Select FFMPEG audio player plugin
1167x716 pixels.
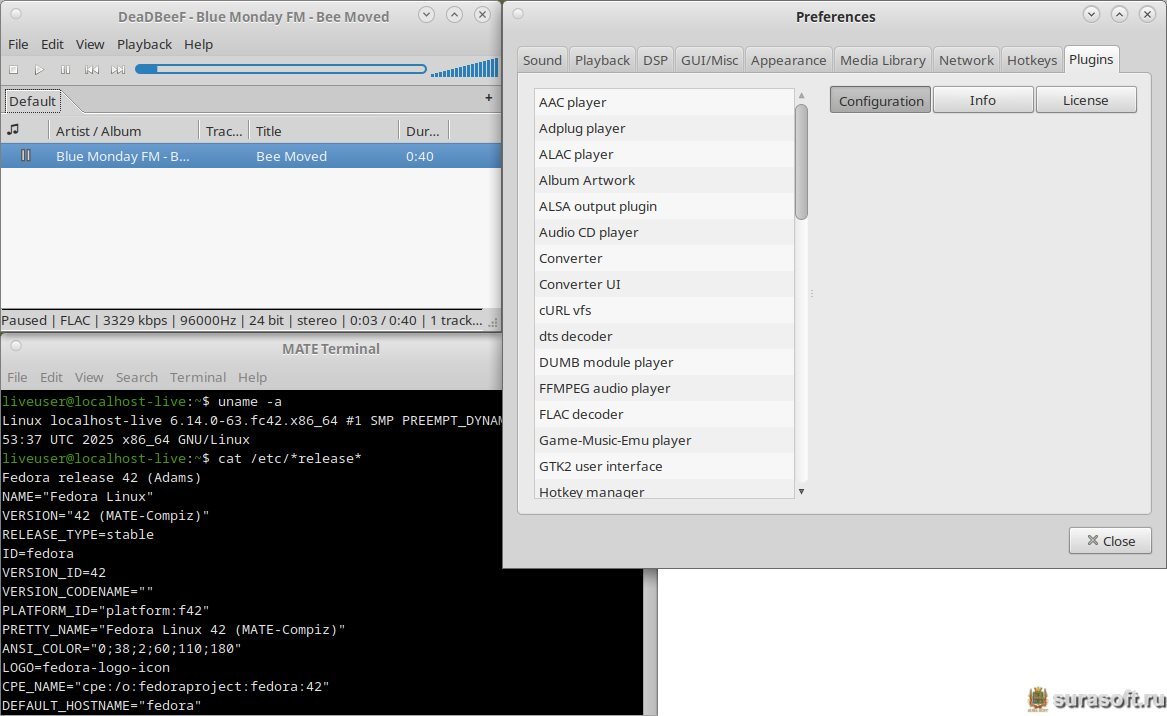coord(664,389)
